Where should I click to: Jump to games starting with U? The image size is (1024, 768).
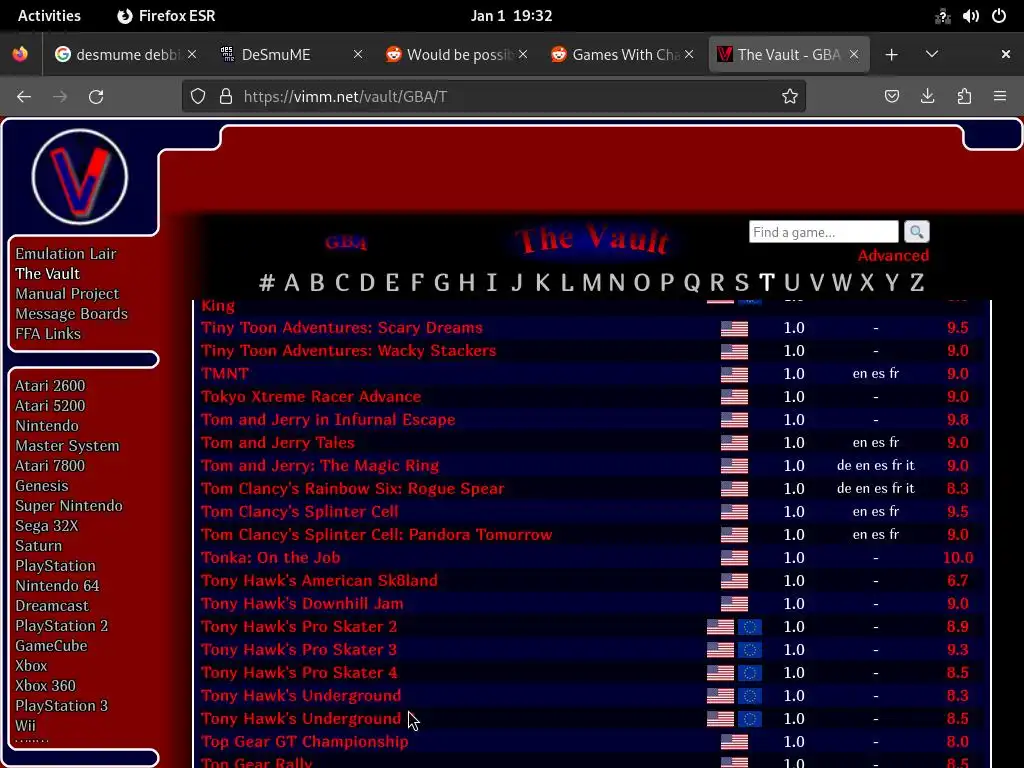792,283
